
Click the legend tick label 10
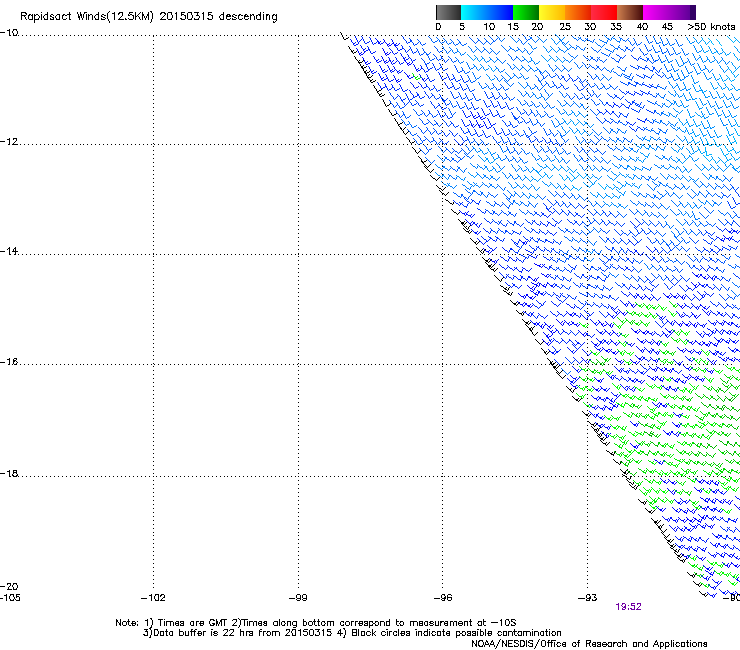[489, 27]
